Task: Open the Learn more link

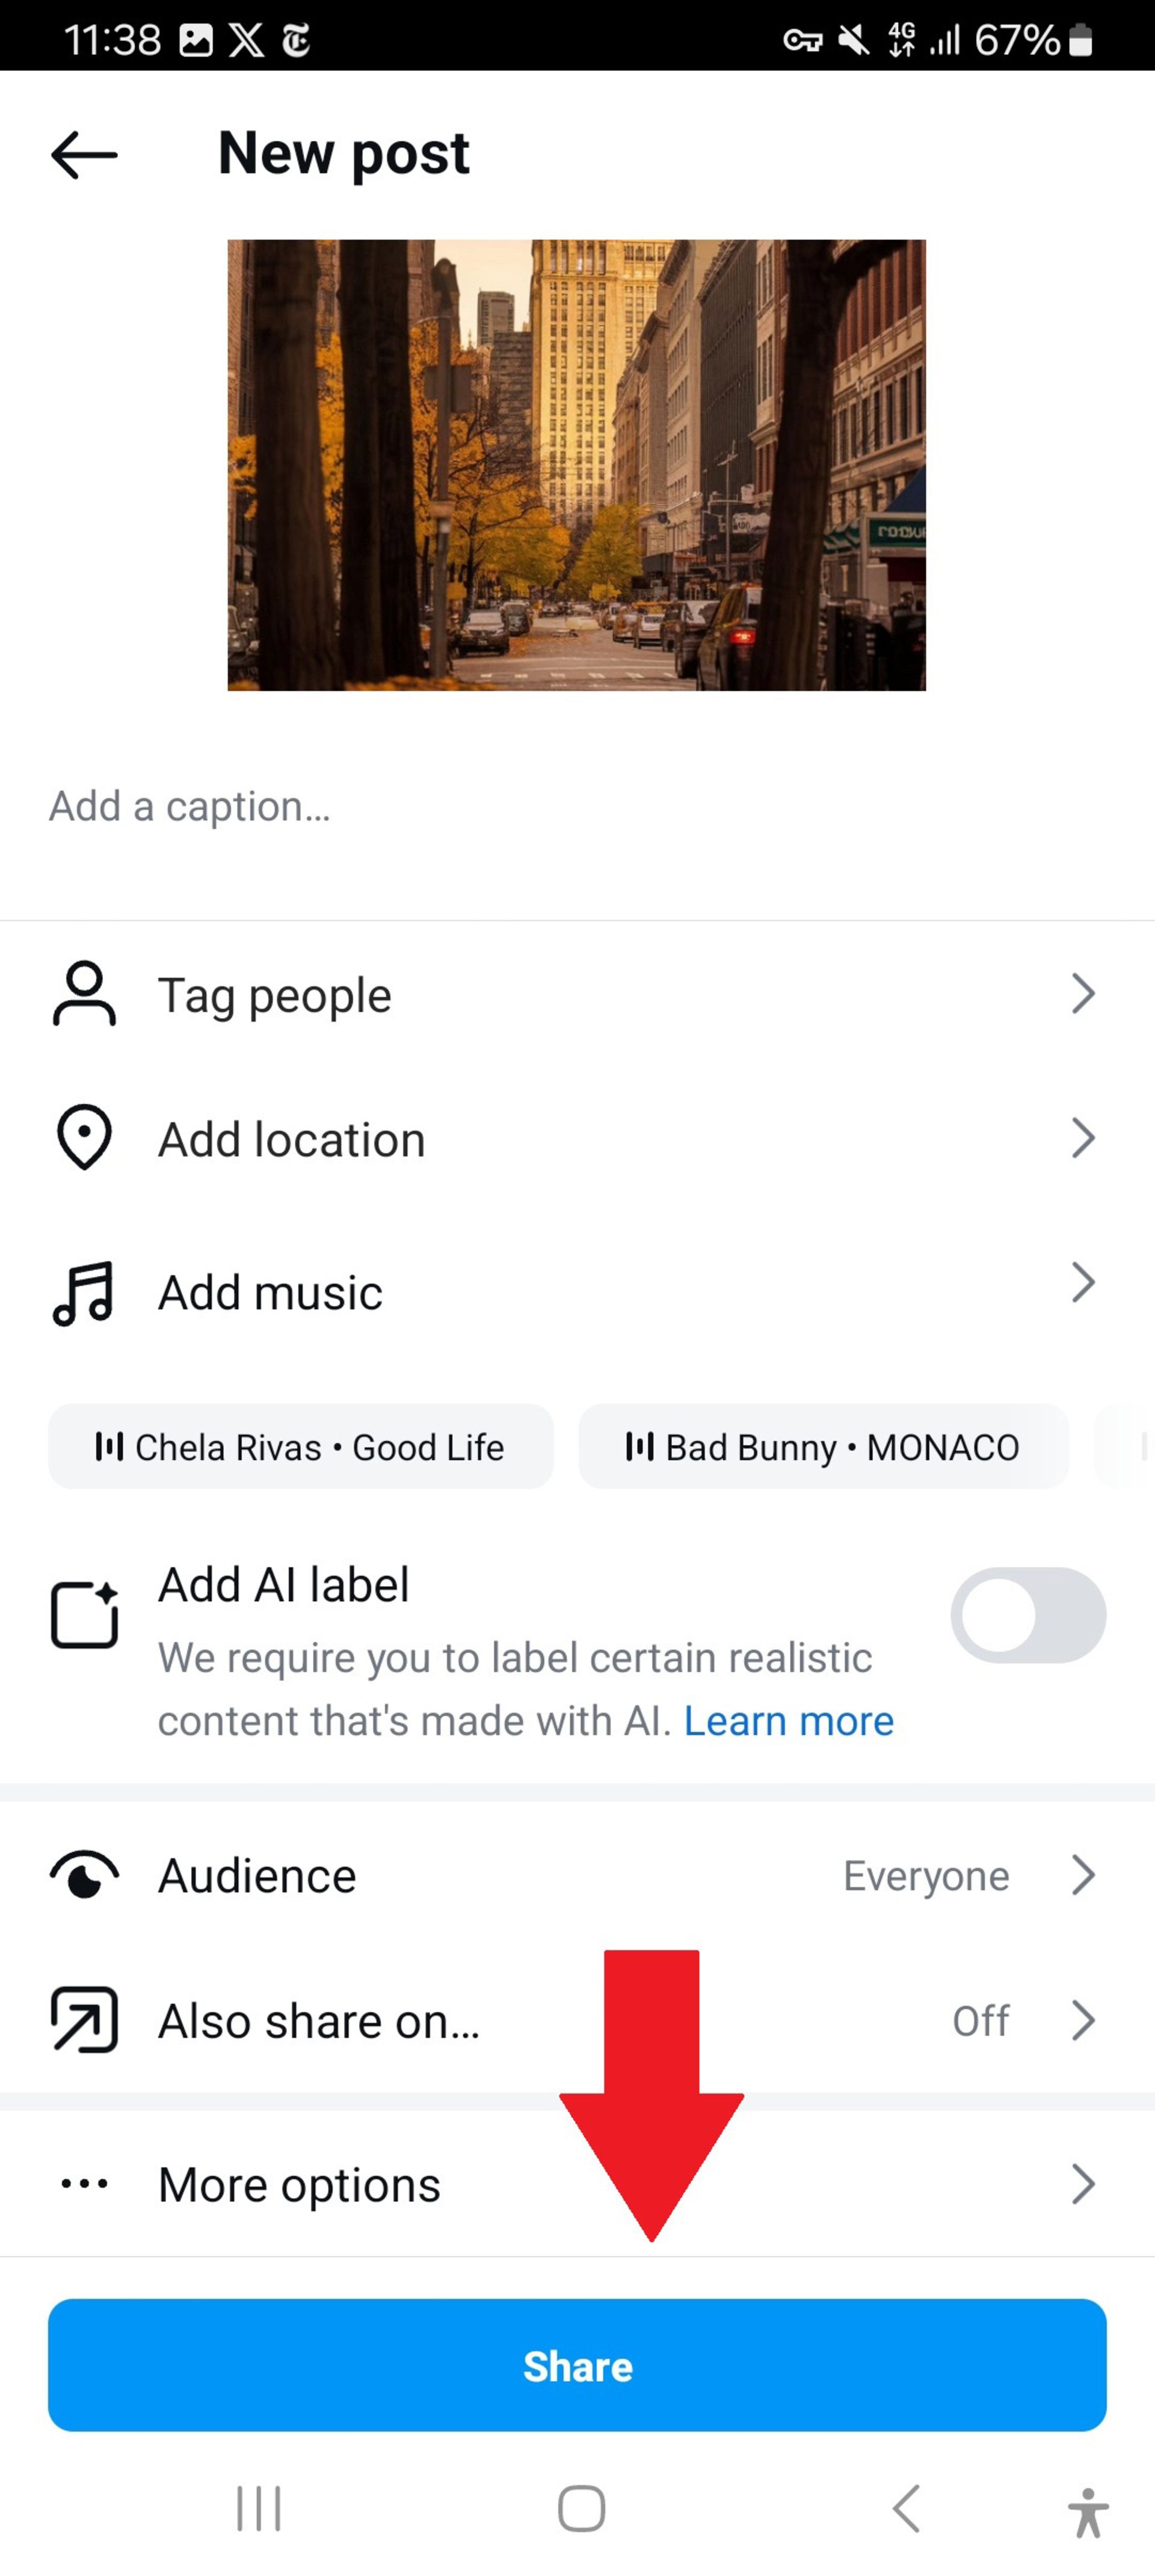Action: (789, 1721)
